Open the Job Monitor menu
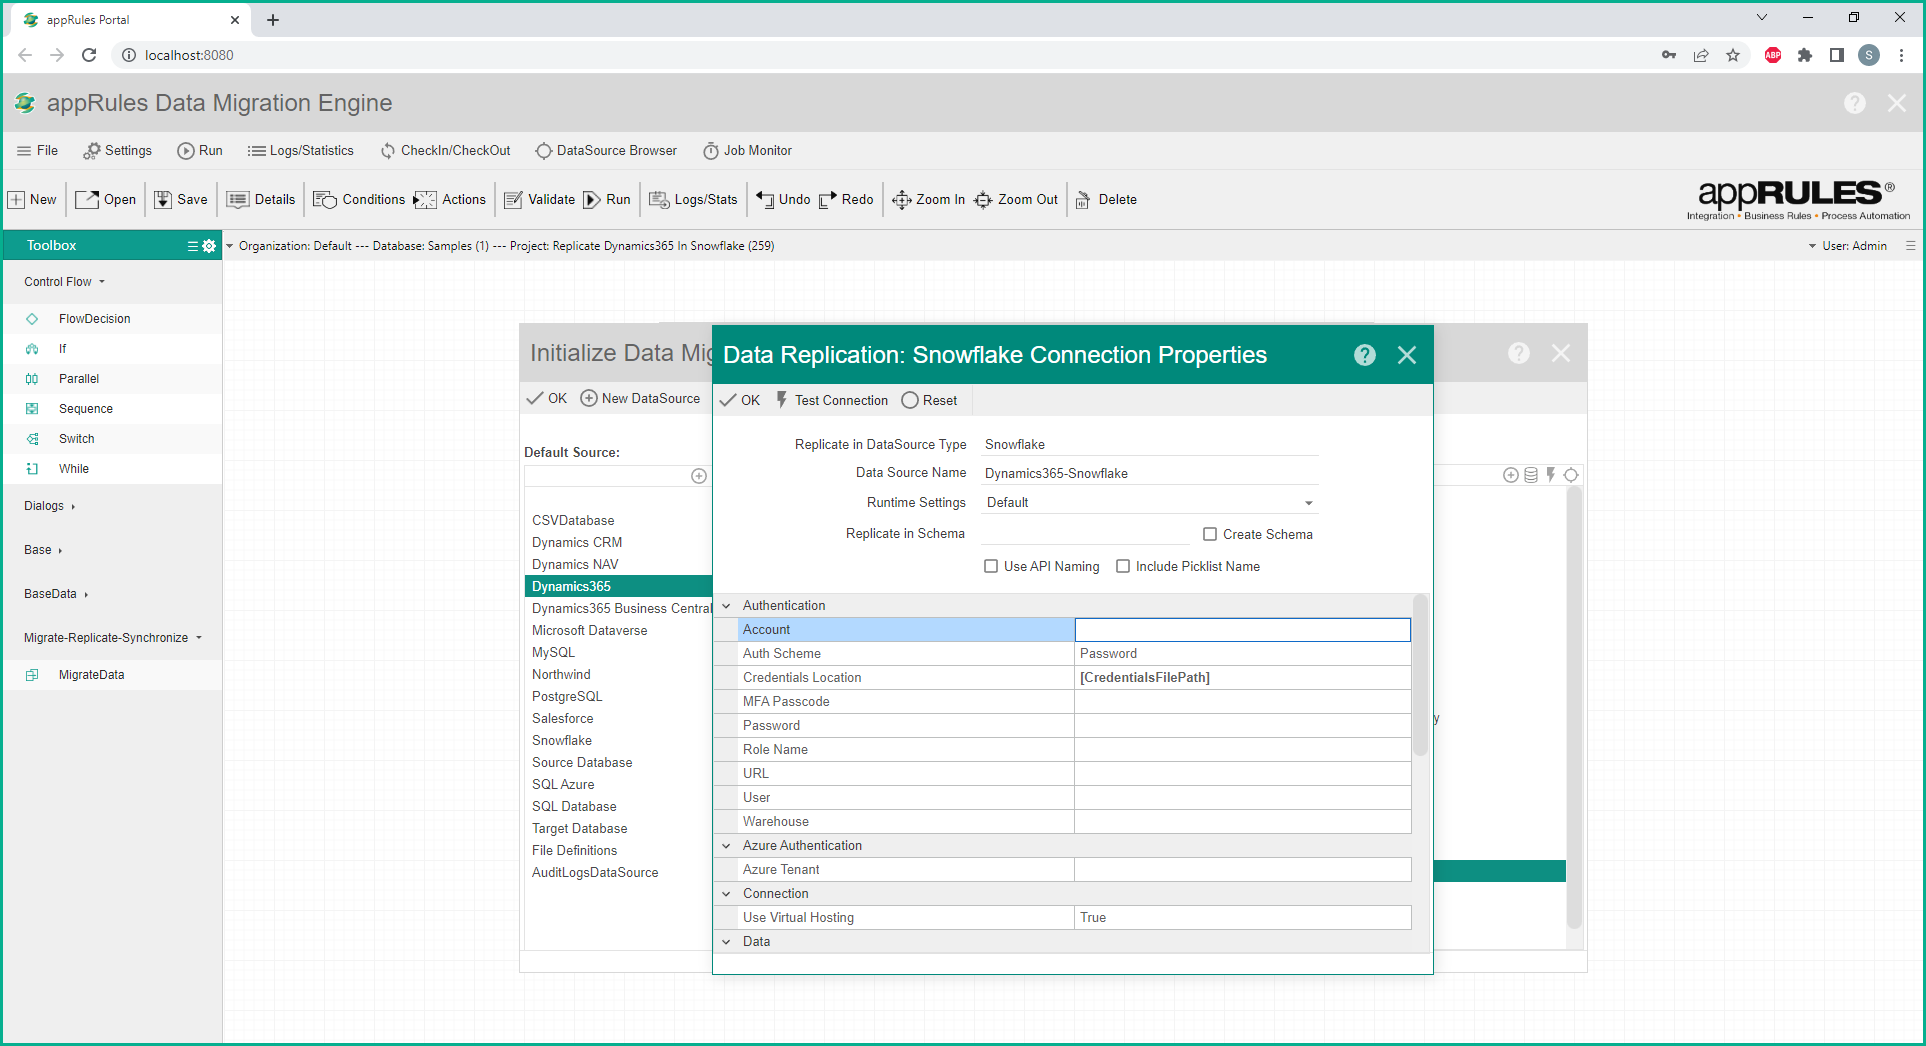The image size is (1926, 1046). pos(747,151)
